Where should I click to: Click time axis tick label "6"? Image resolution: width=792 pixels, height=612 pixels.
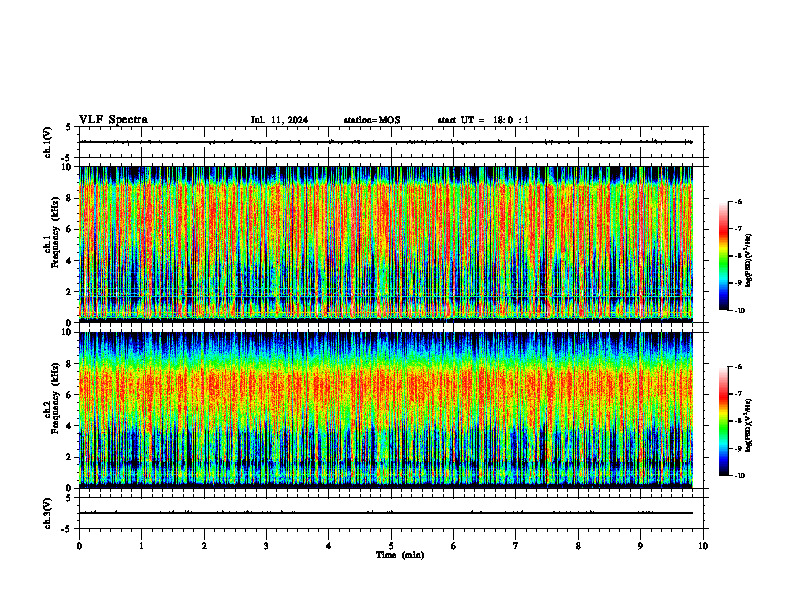pyautogui.click(x=454, y=546)
